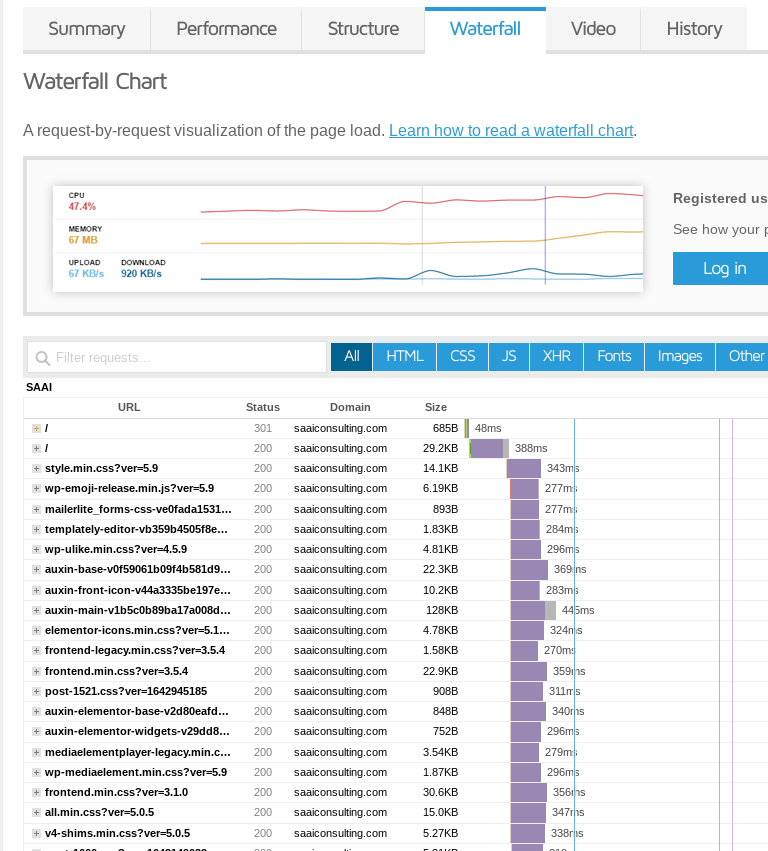This screenshot has height=851, width=768.
Task: Filter requests by JS type
Action: click(x=509, y=356)
